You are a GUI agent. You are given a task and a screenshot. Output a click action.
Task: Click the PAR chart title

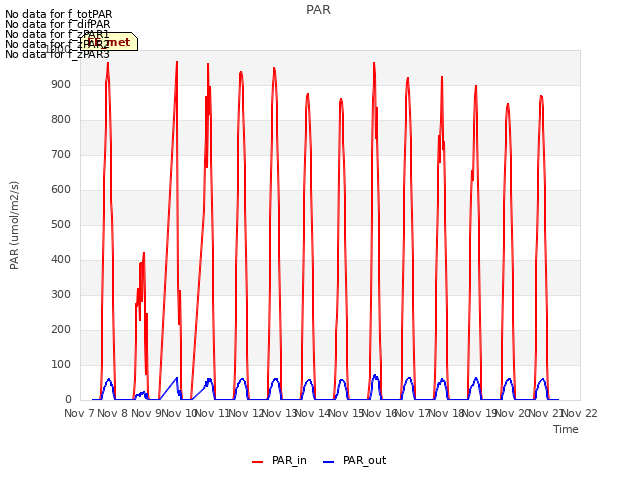click(318, 10)
